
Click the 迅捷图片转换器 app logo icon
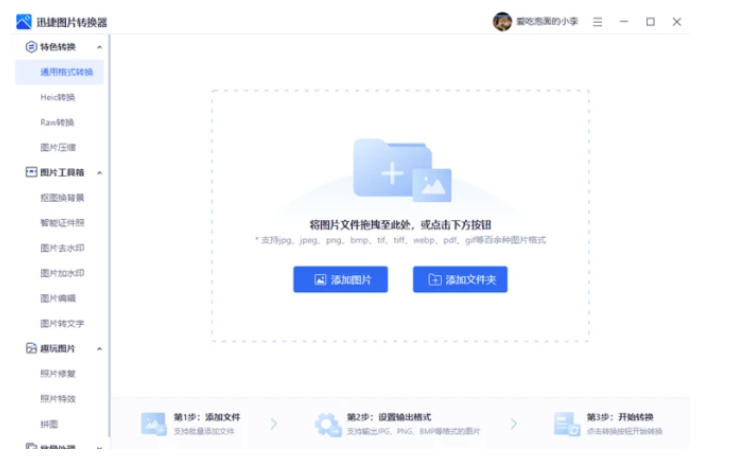[x=24, y=21]
